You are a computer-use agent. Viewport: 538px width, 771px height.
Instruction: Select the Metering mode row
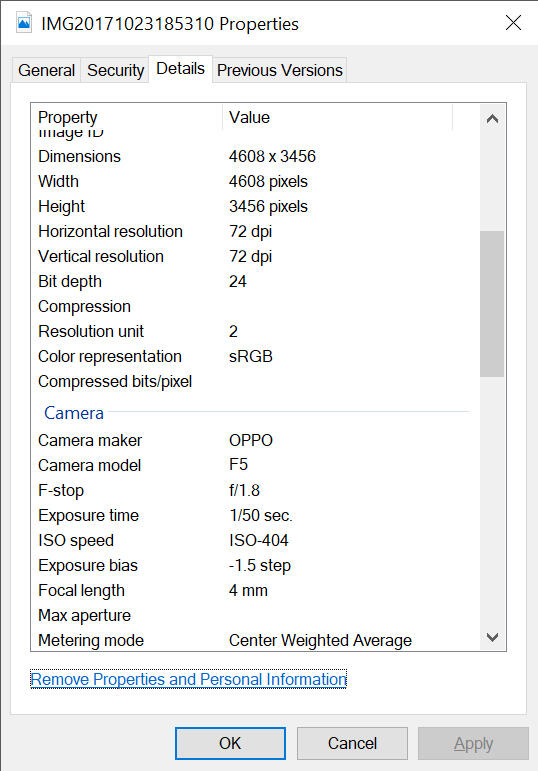255,640
